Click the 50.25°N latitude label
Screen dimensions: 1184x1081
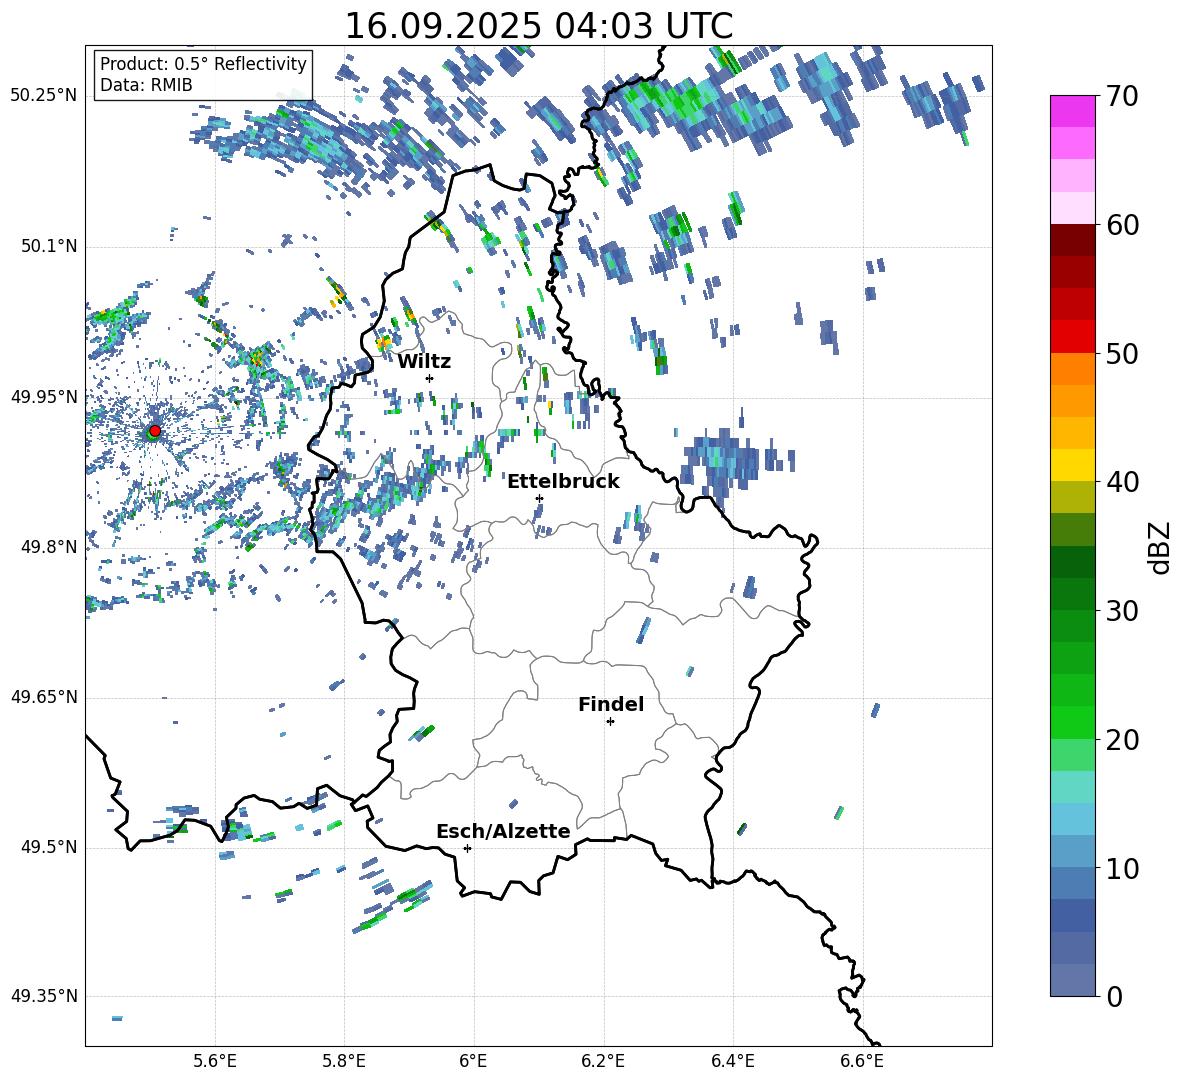tap(44, 96)
